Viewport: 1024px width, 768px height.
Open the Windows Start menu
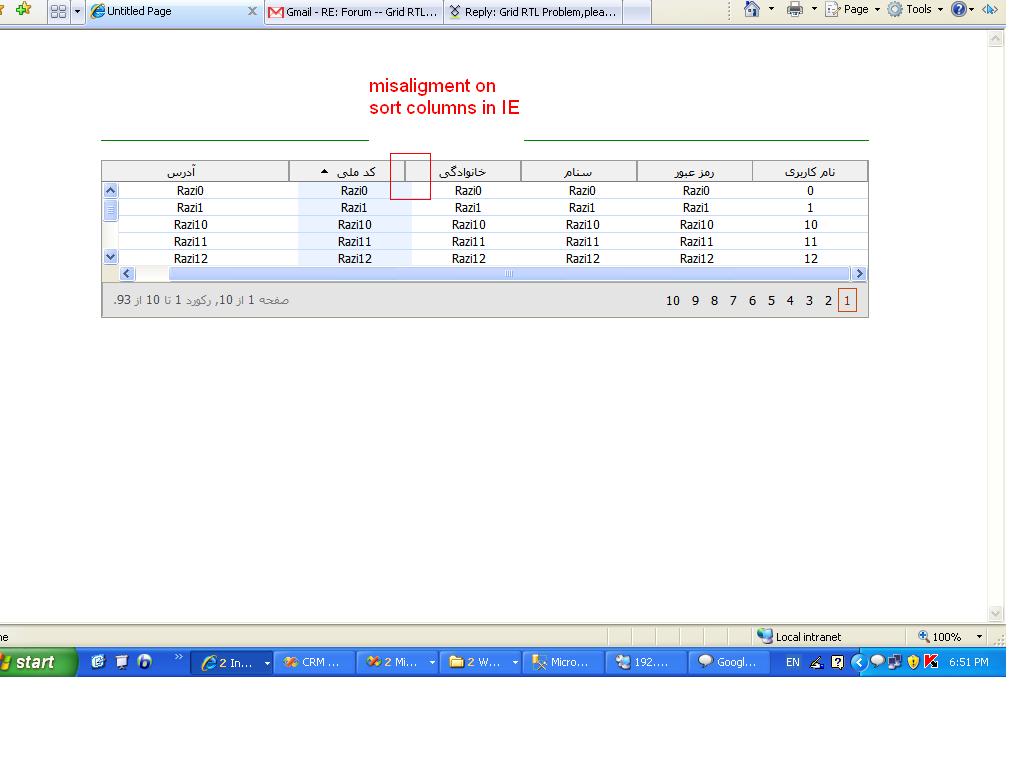(x=36, y=662)
